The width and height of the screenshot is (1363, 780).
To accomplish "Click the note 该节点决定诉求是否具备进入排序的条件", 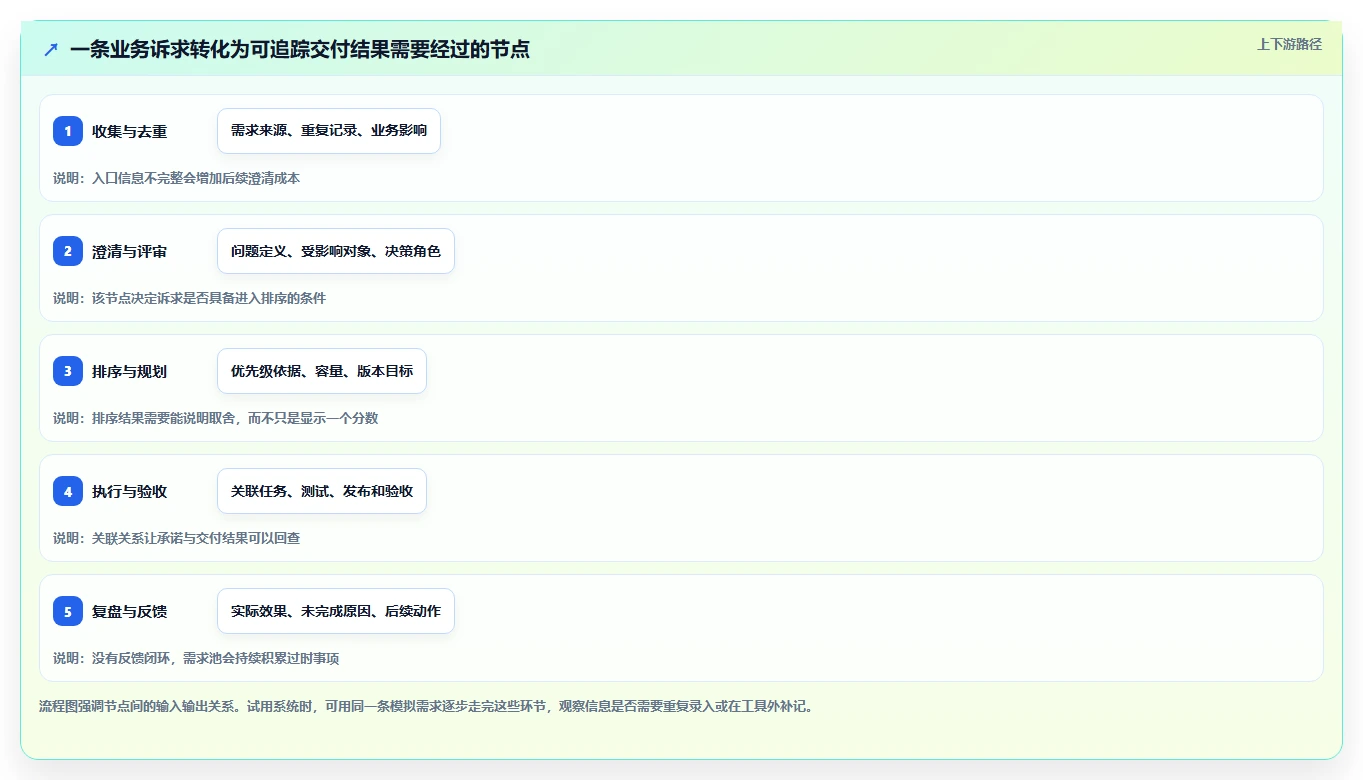I will point(189,298).
